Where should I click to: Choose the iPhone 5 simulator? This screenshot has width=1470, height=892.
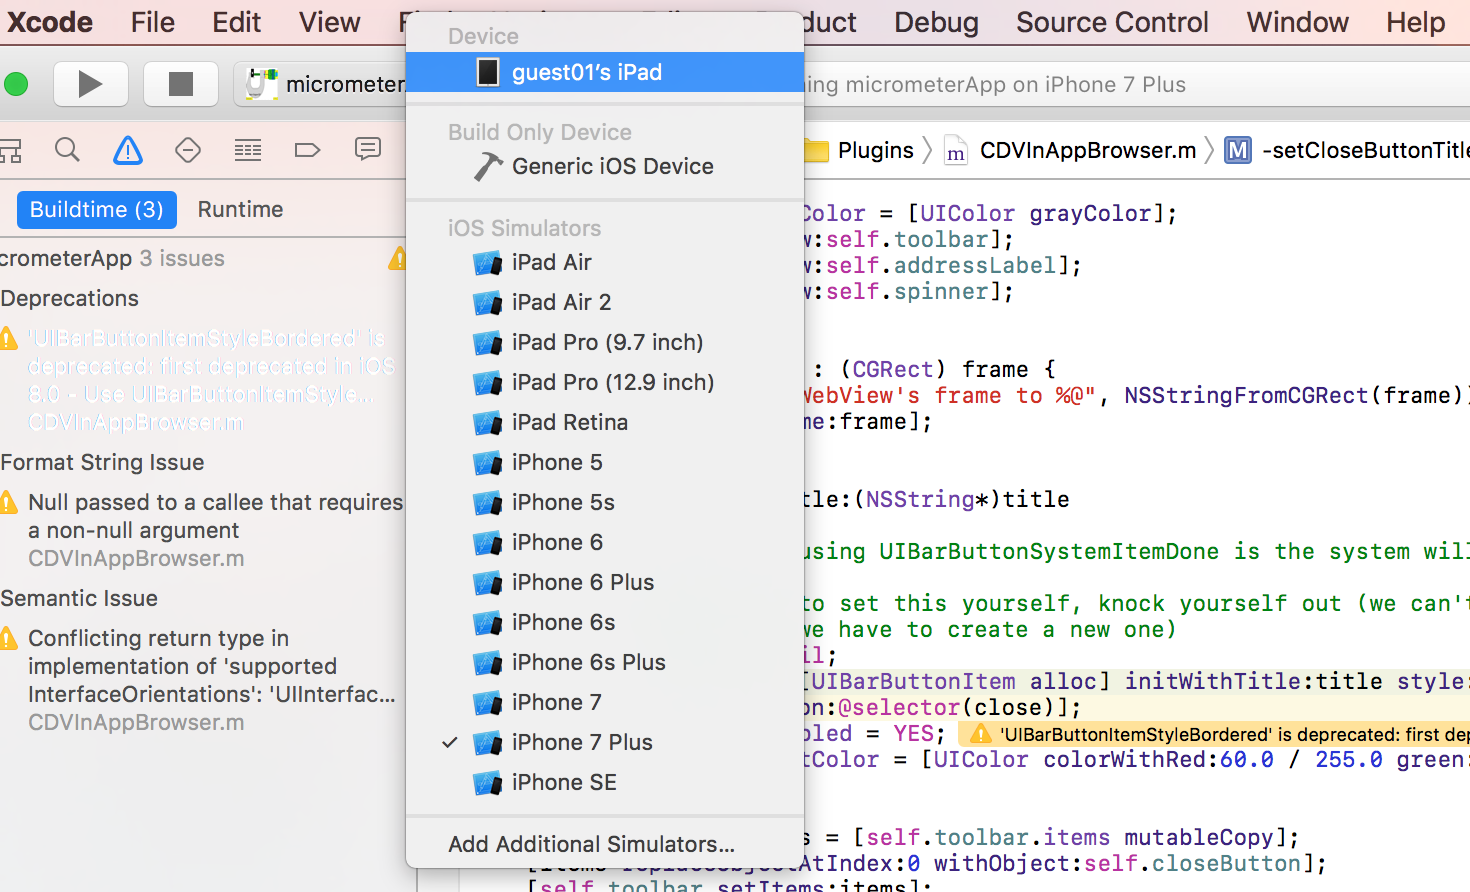605,462
